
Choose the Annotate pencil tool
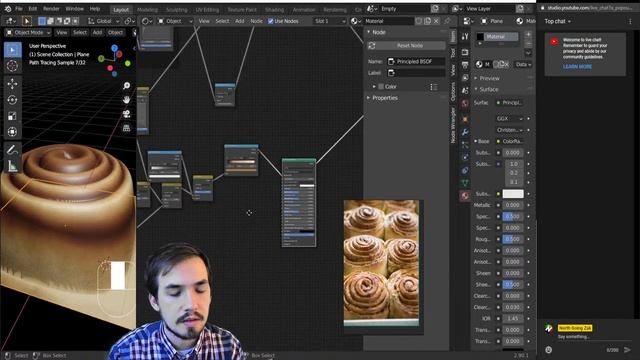[x=12, y=150]
